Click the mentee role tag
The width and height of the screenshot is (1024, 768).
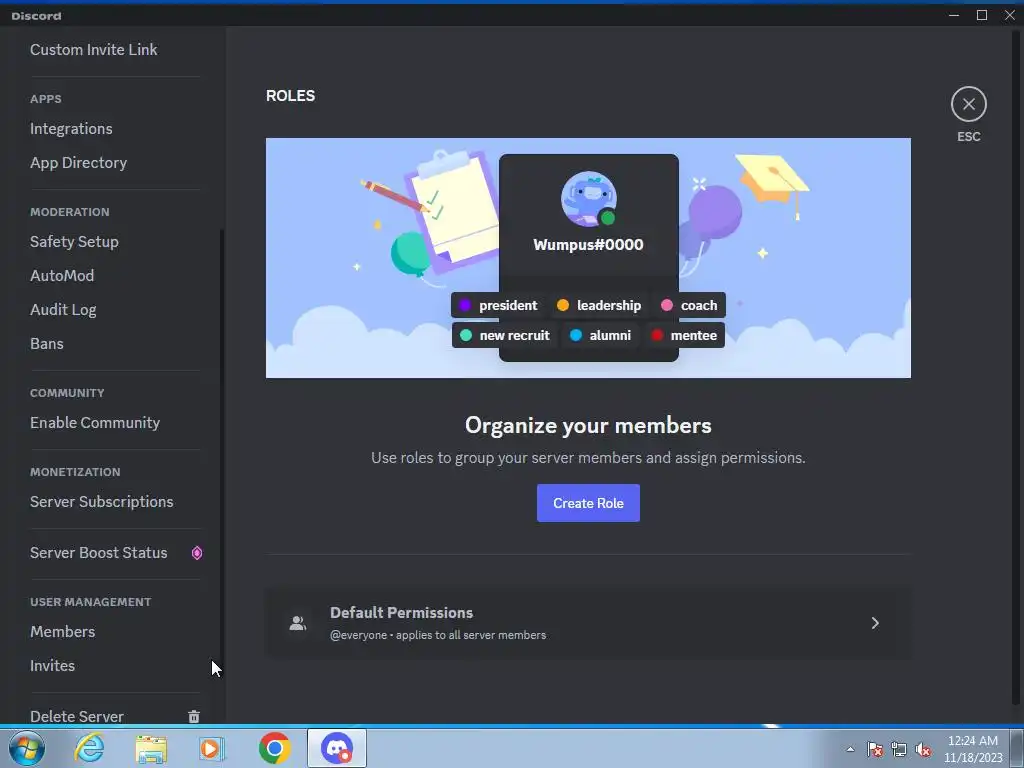(x=684, y=335)
